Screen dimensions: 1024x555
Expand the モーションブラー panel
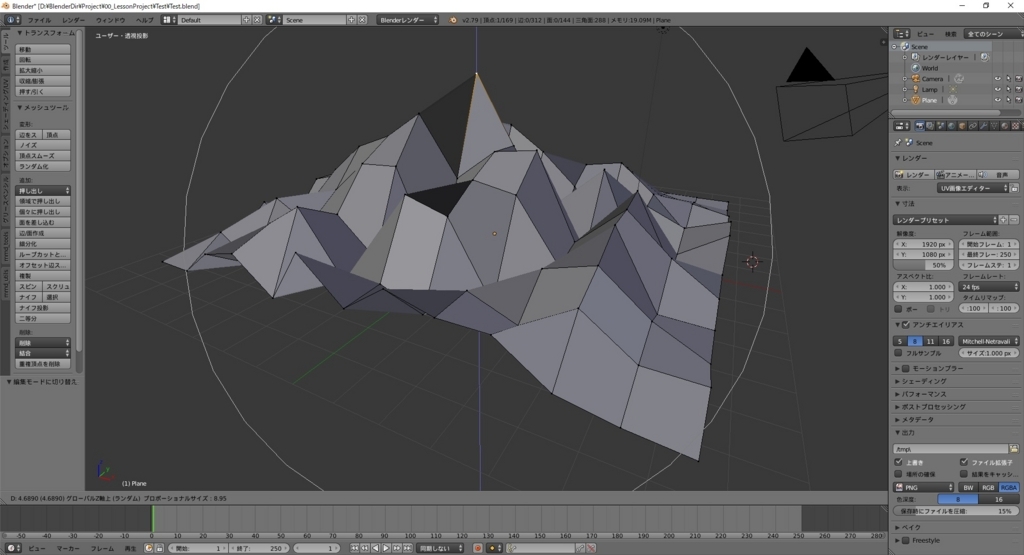pos(897,369)
